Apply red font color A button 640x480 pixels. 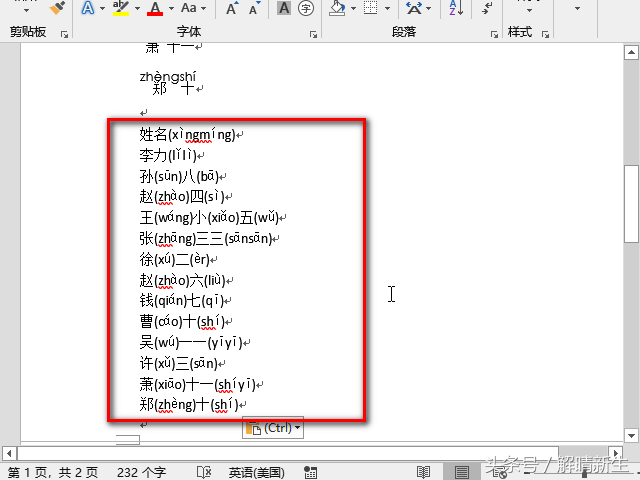point(155,8)
